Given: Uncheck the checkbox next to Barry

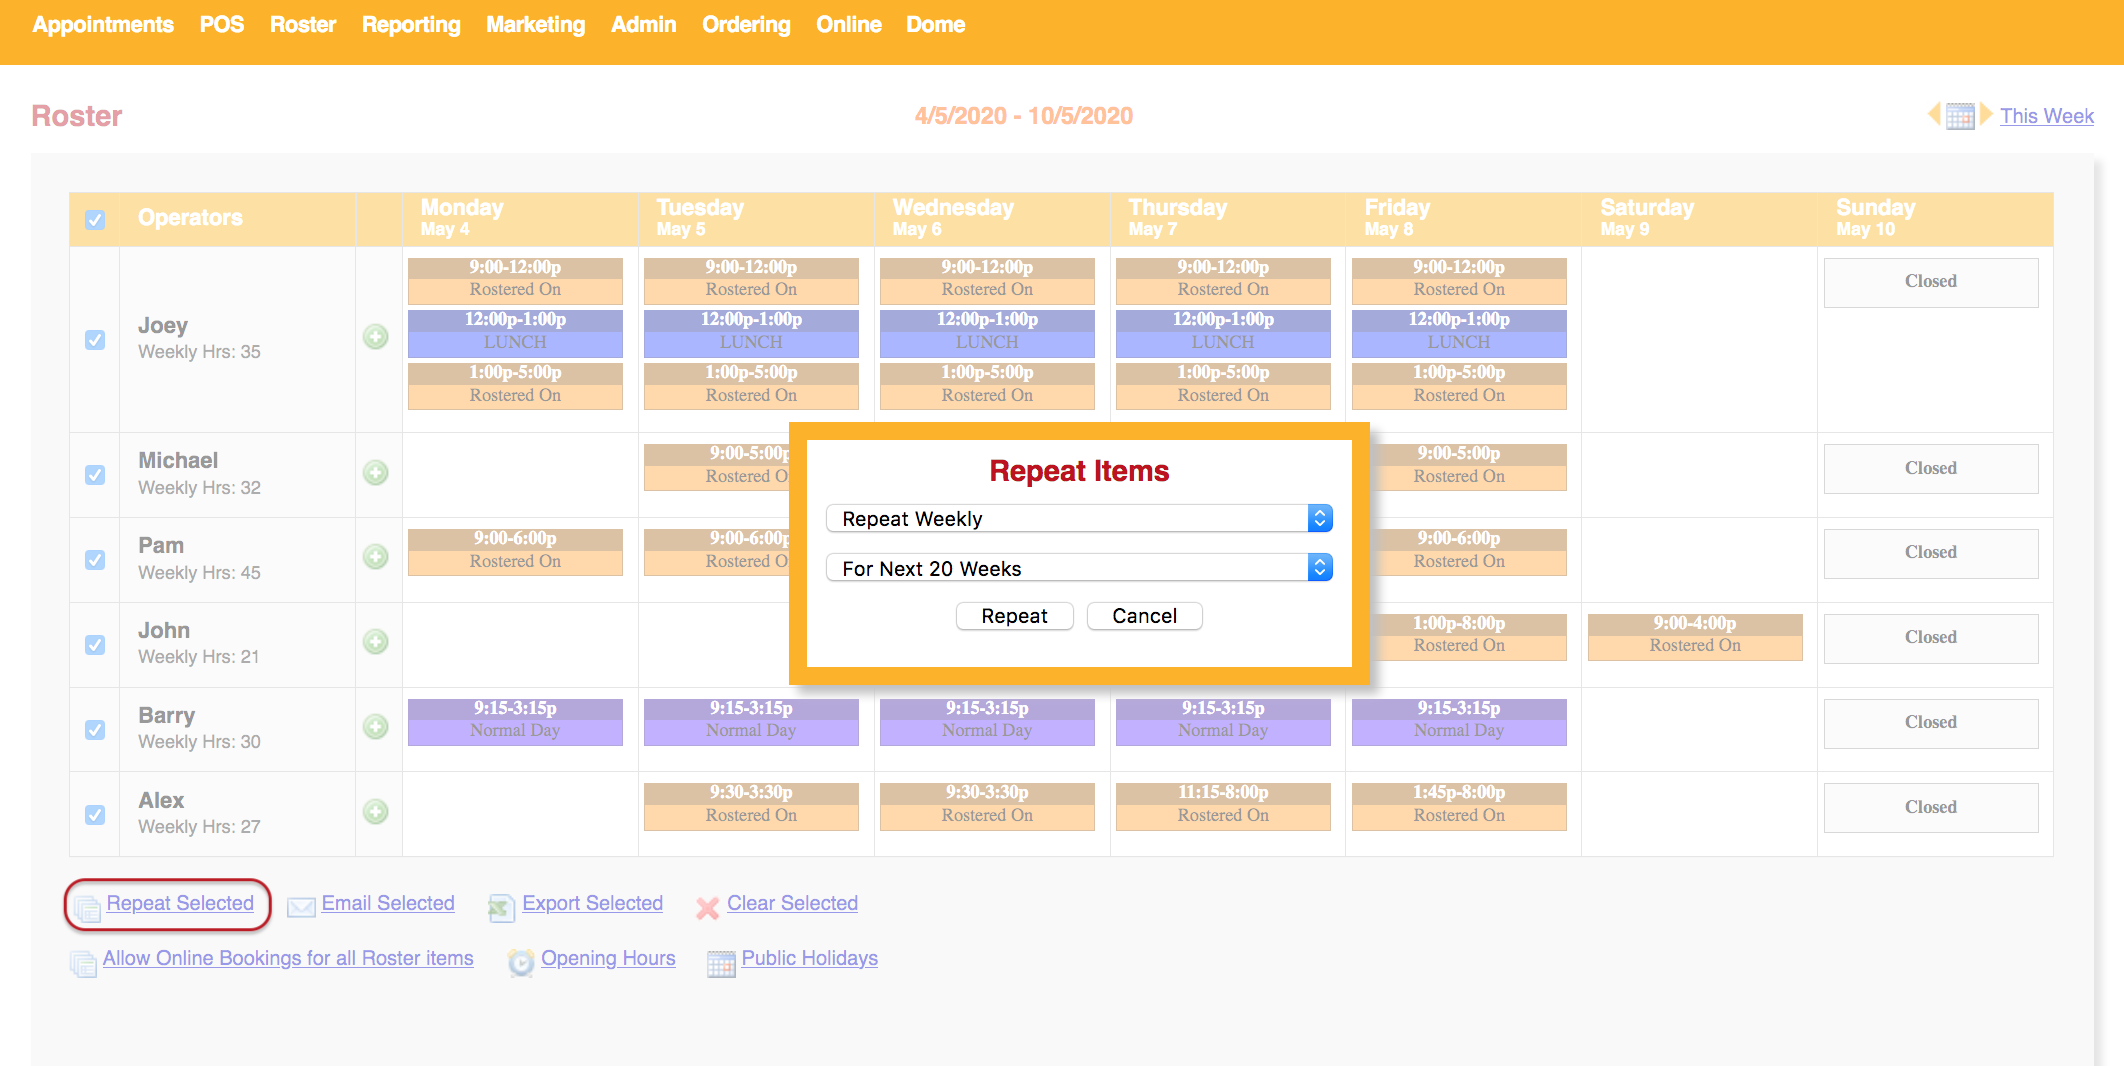Looking at the screenshot, I should coord(95,729).
